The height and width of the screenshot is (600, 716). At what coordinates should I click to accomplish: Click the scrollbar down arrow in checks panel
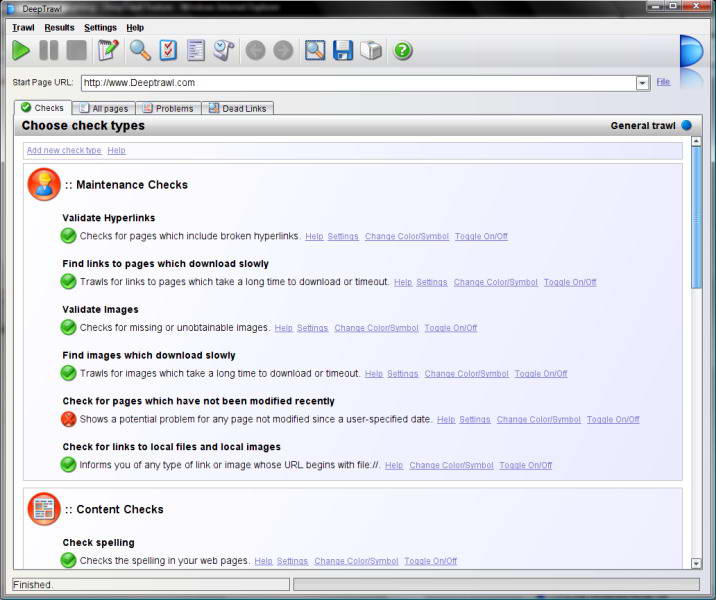696,563
